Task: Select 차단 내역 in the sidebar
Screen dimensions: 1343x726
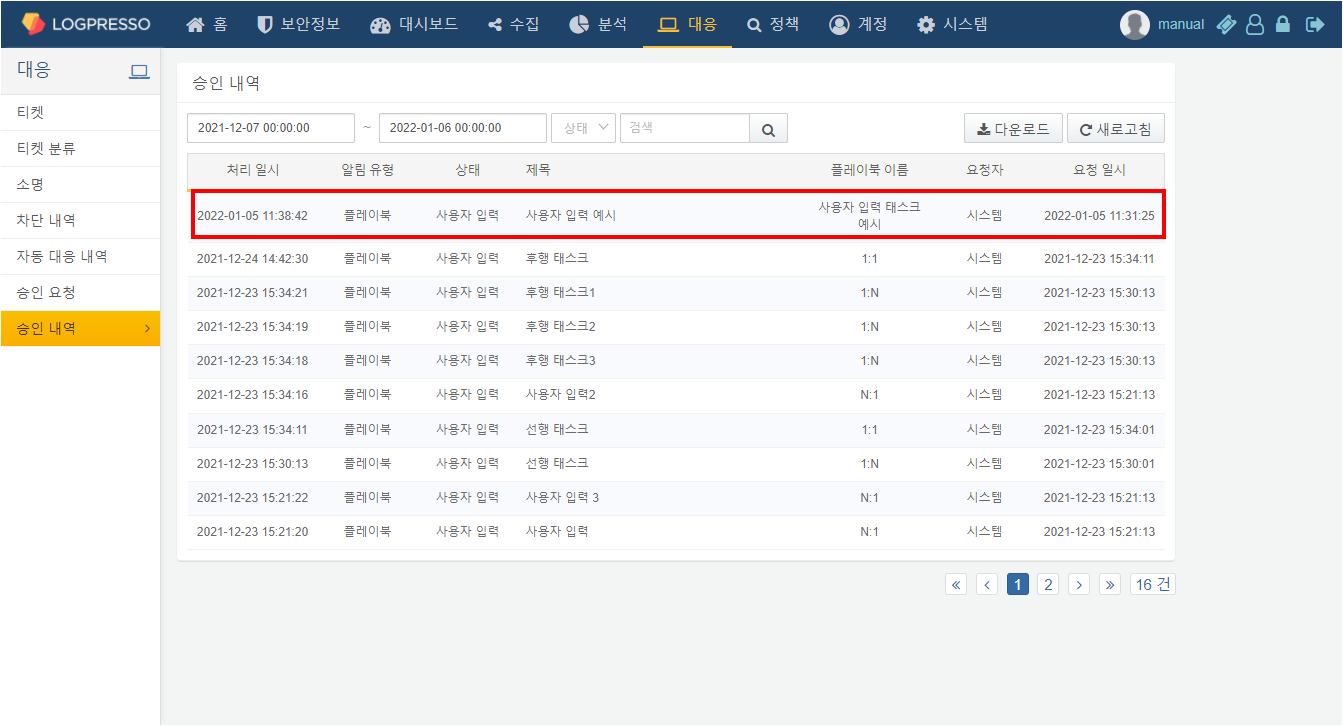Action: [x=80, y=221]
